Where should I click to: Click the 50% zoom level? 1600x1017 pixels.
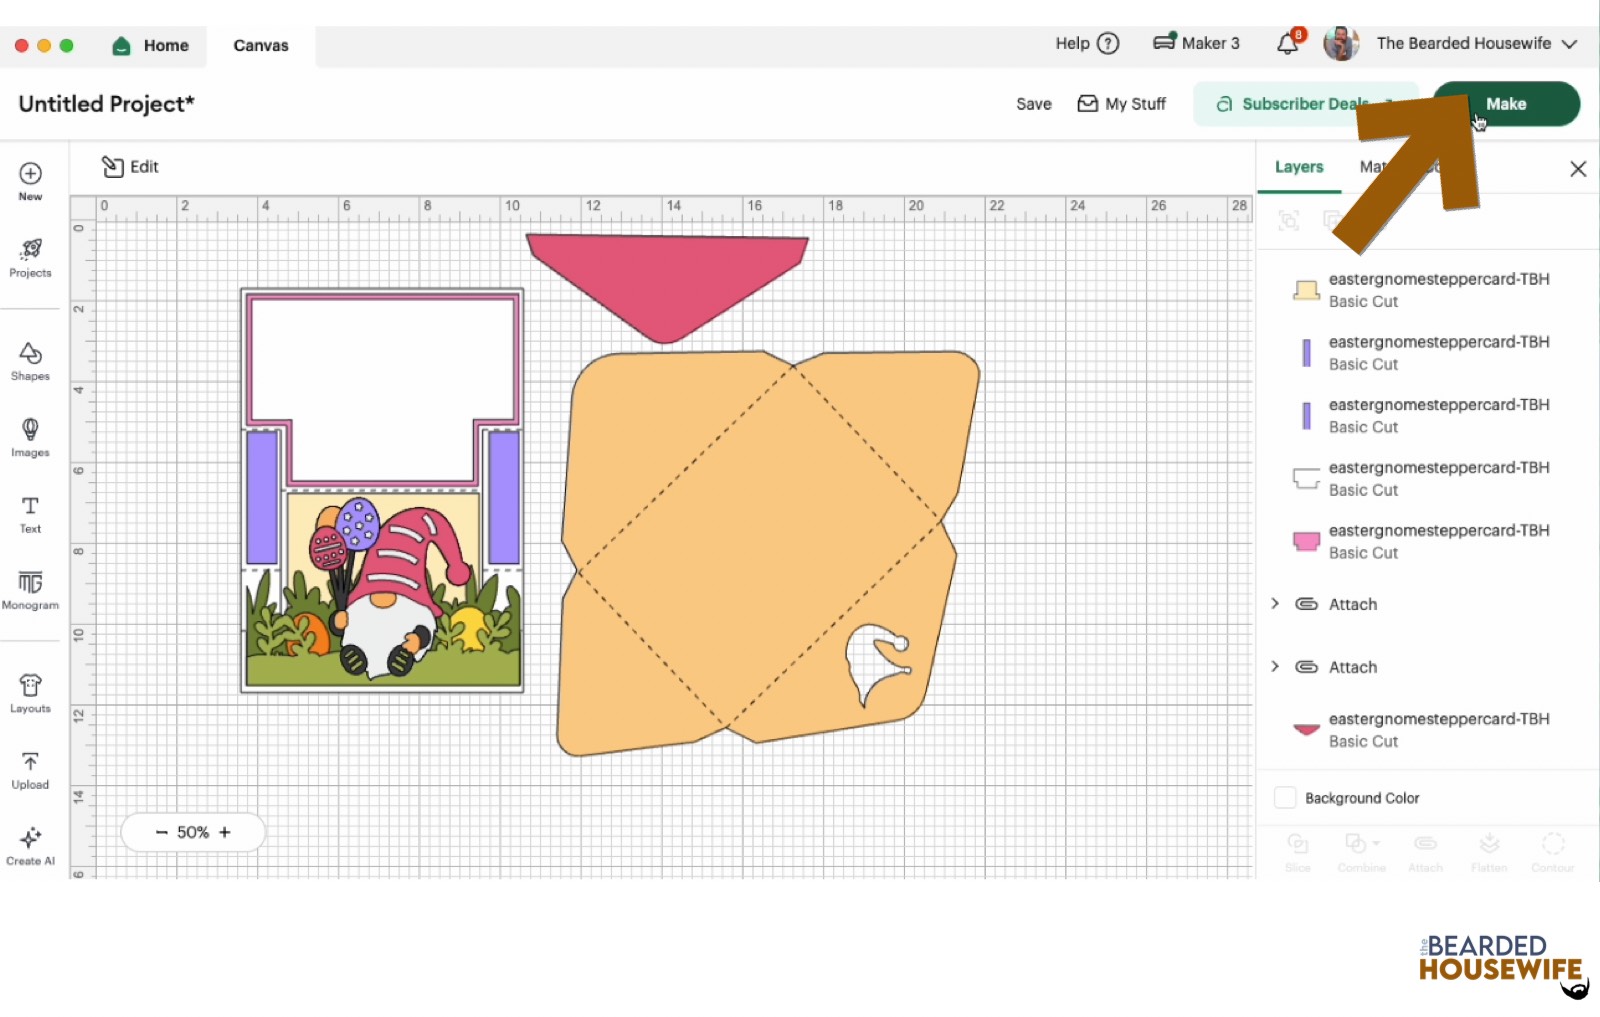pyautogui.click(x=193, y=832)
